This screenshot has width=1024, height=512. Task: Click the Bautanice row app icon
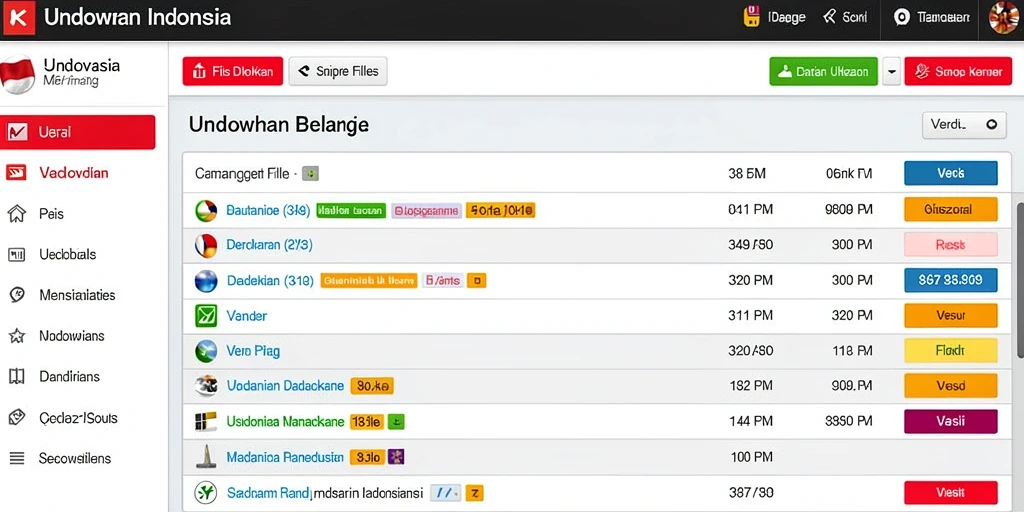pyautogui.click(x=206, y=210)
